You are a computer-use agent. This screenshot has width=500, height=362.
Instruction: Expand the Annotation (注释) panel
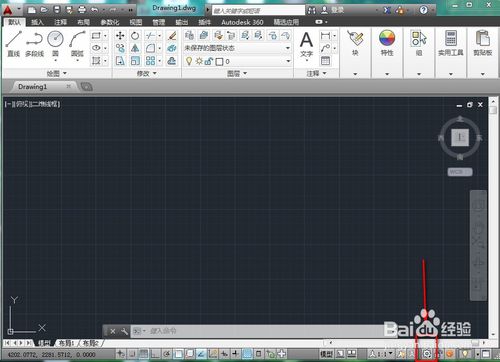[316, 73]
